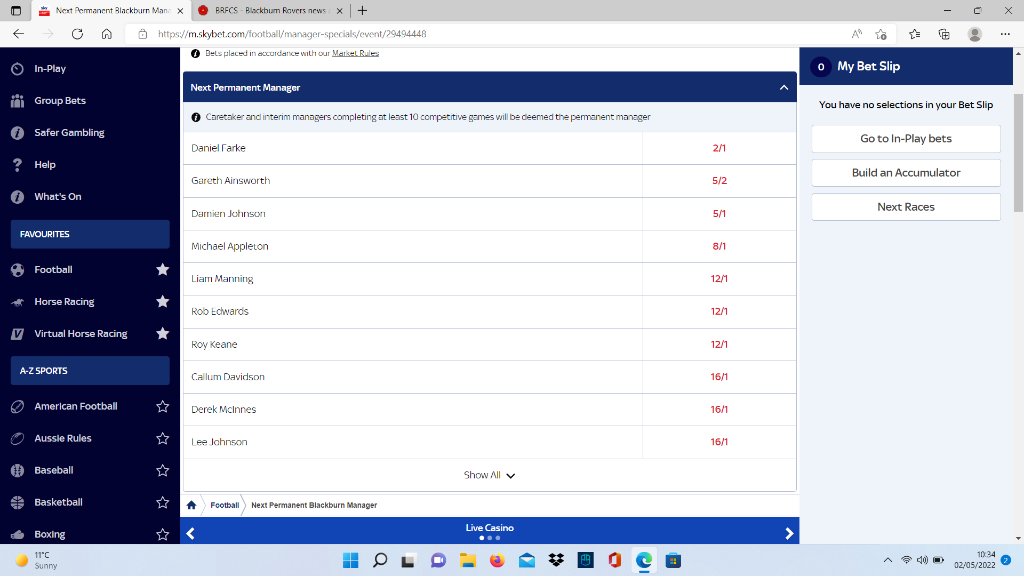
Task: Collapse the Next Permanent Manager section
Action: click(784, 88)
